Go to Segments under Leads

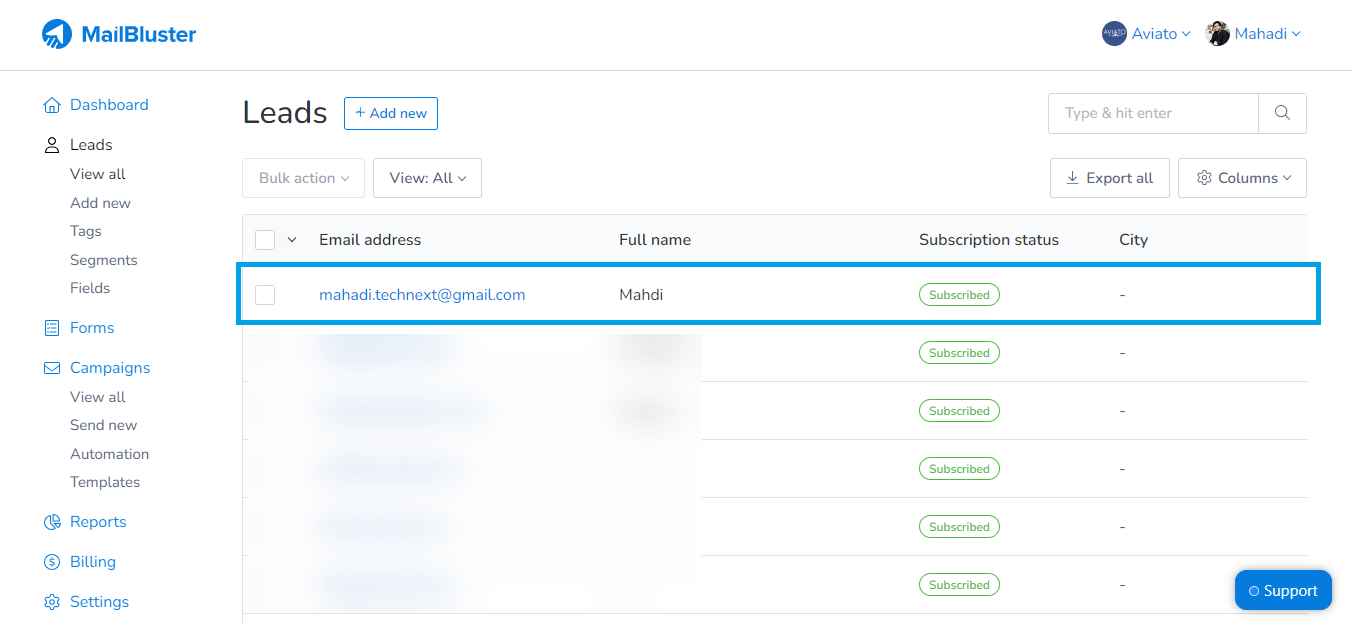click(x=103, y=260)
